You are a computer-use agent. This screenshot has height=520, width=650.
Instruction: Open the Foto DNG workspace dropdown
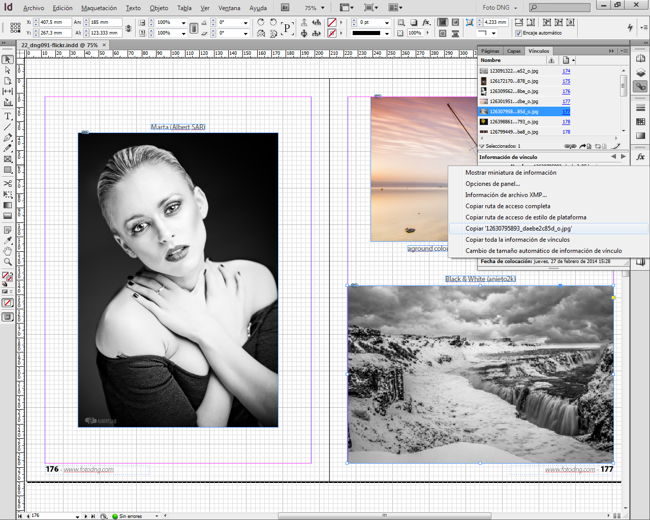(x=500, y=7)
